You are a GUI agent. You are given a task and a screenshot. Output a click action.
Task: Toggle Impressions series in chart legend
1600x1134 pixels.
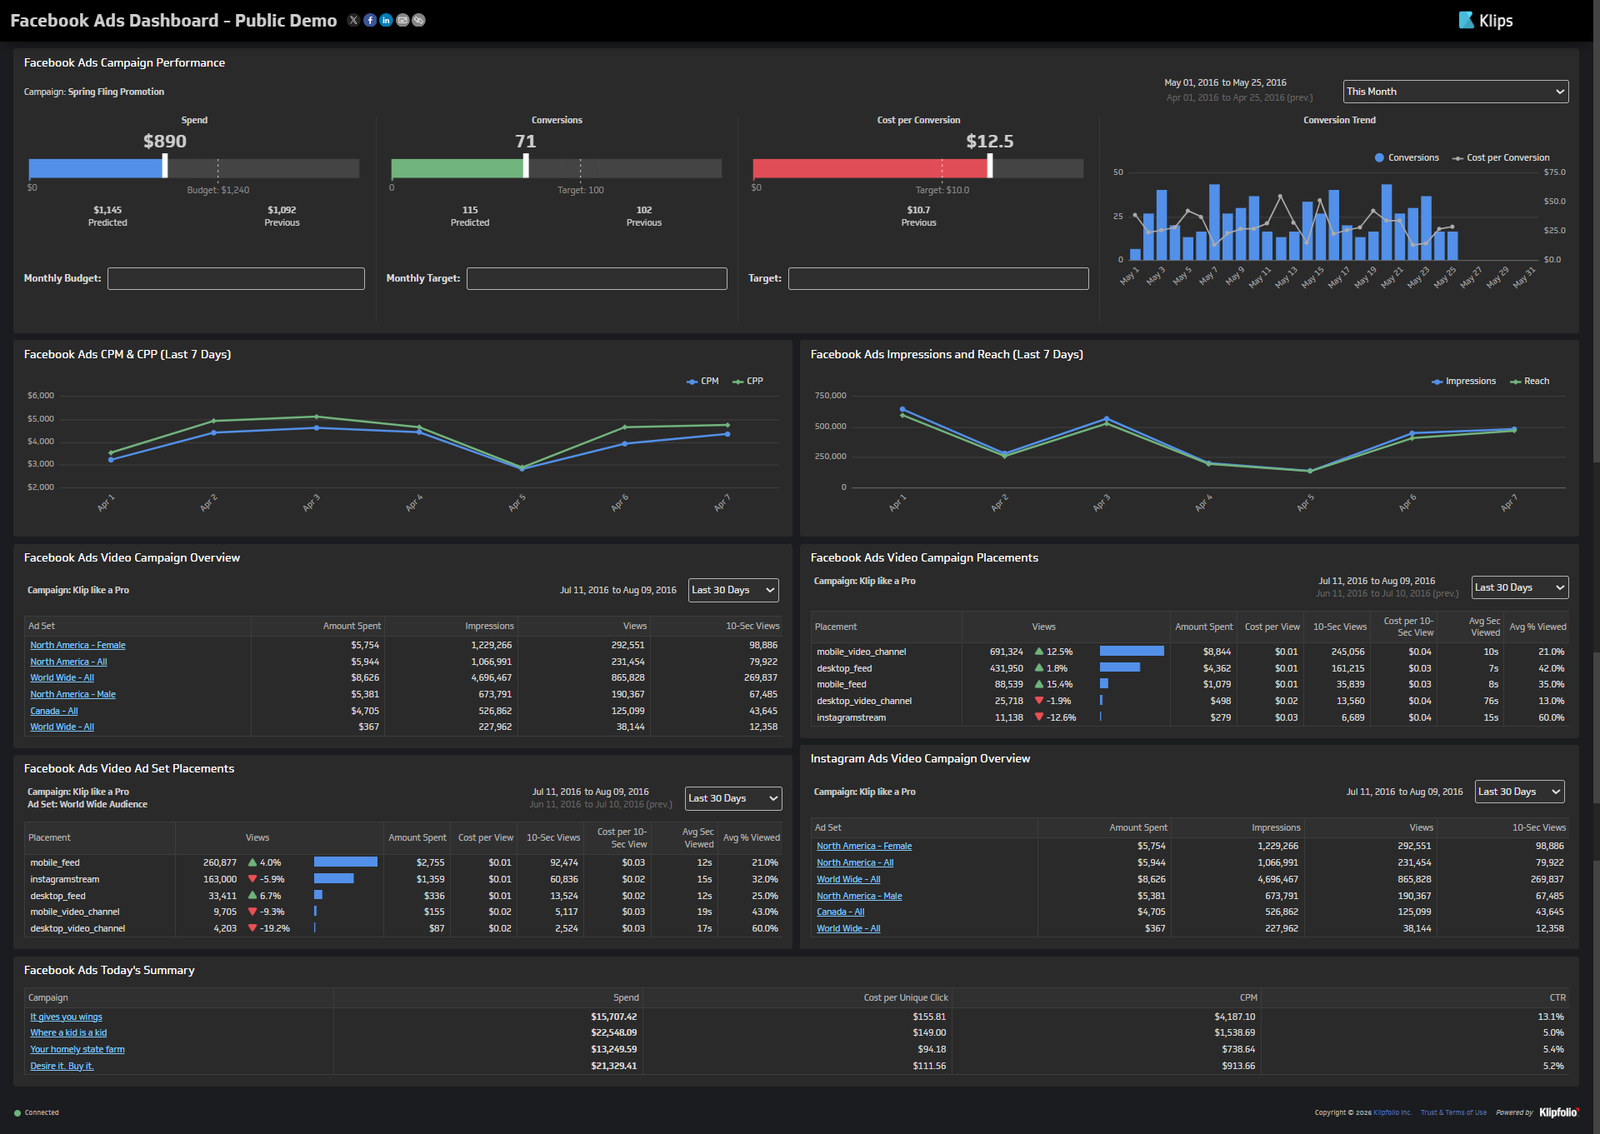pyautogui.click(x=1463, y=381)
